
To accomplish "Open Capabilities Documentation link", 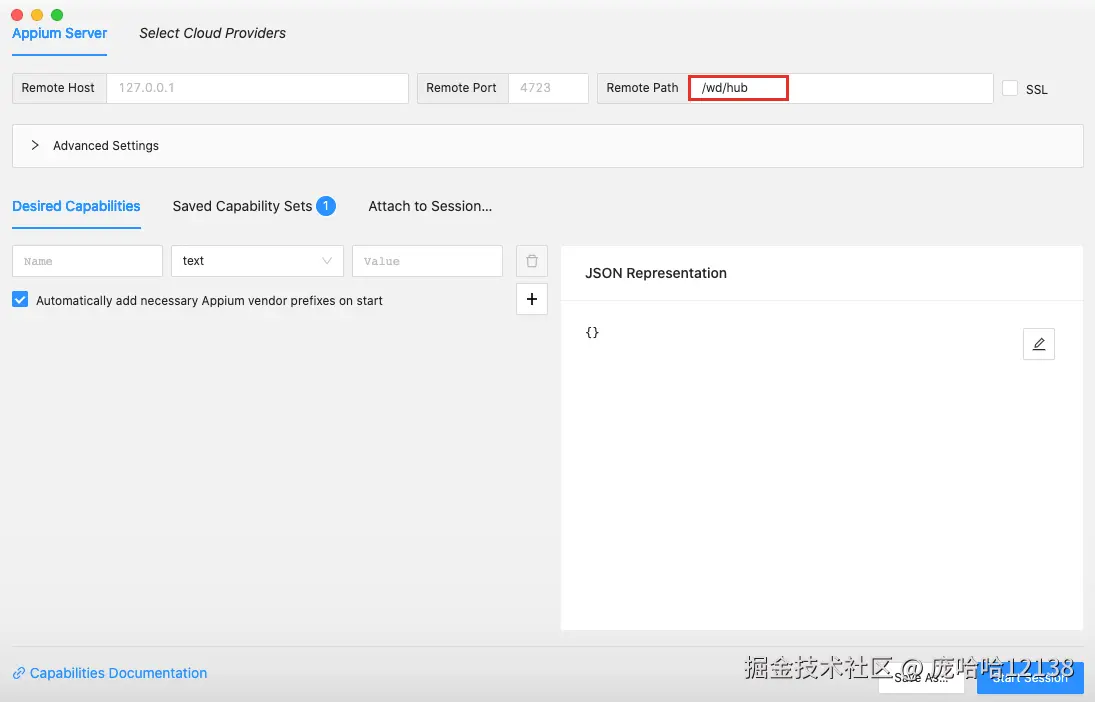I will point(110,673).
